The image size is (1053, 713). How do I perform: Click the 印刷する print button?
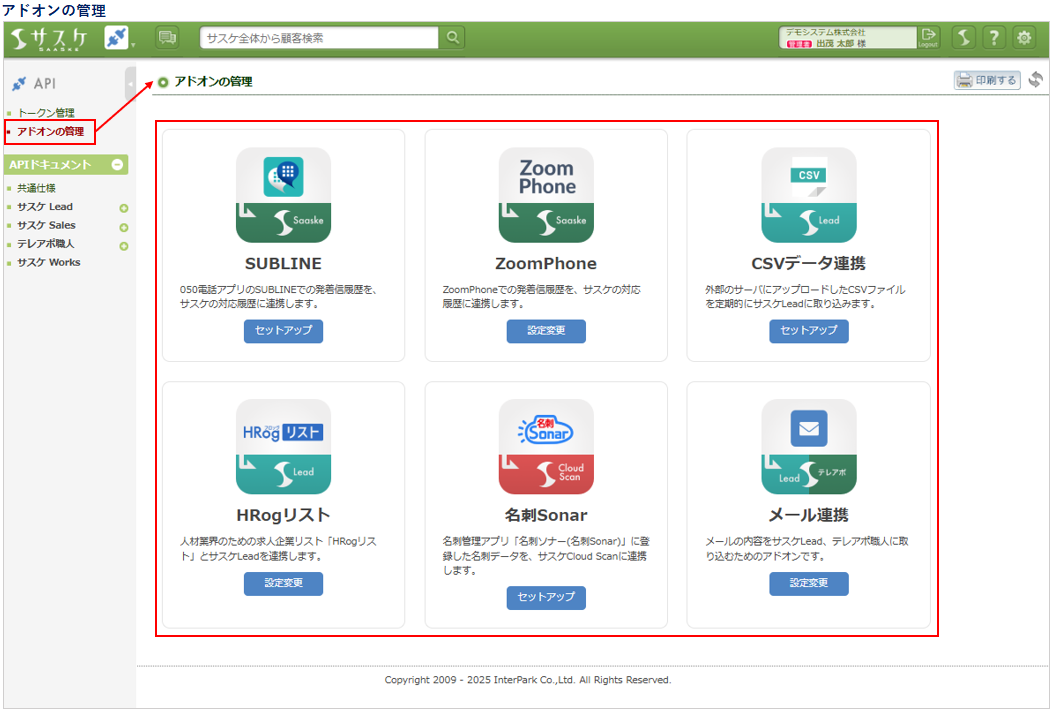pos(987,81)
